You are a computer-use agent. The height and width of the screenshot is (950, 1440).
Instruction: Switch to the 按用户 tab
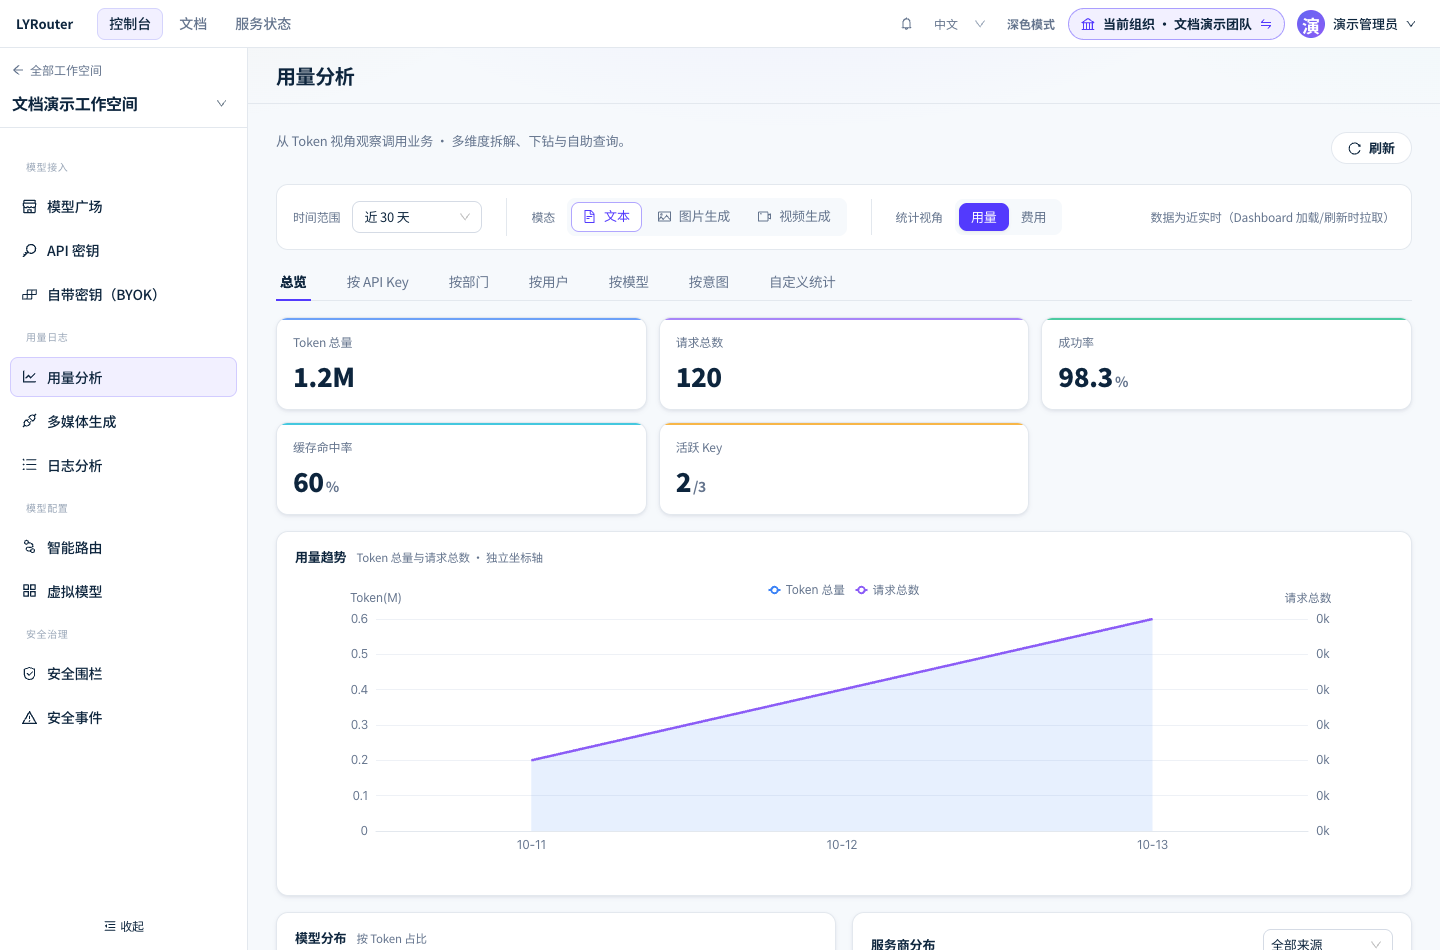(x=549, y=282)
